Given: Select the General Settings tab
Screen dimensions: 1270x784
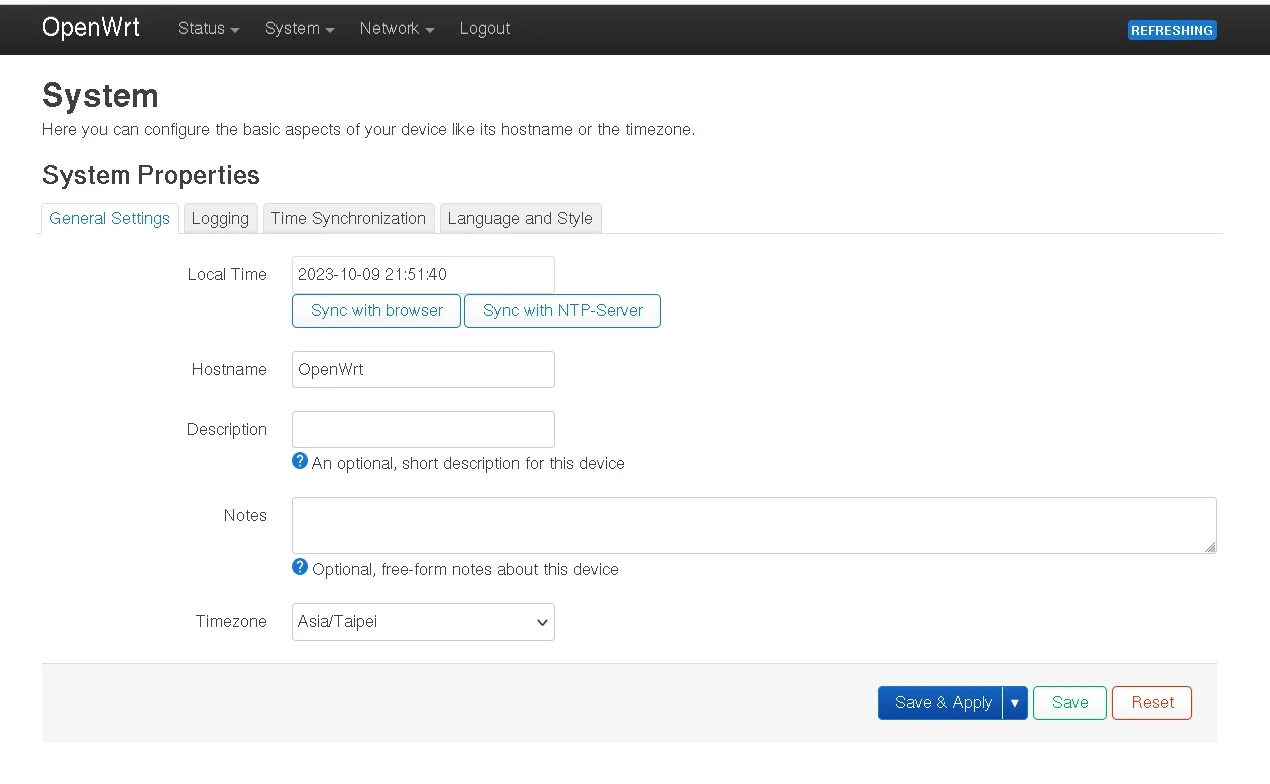Looking at the screenshot, I should click(110, 218).
